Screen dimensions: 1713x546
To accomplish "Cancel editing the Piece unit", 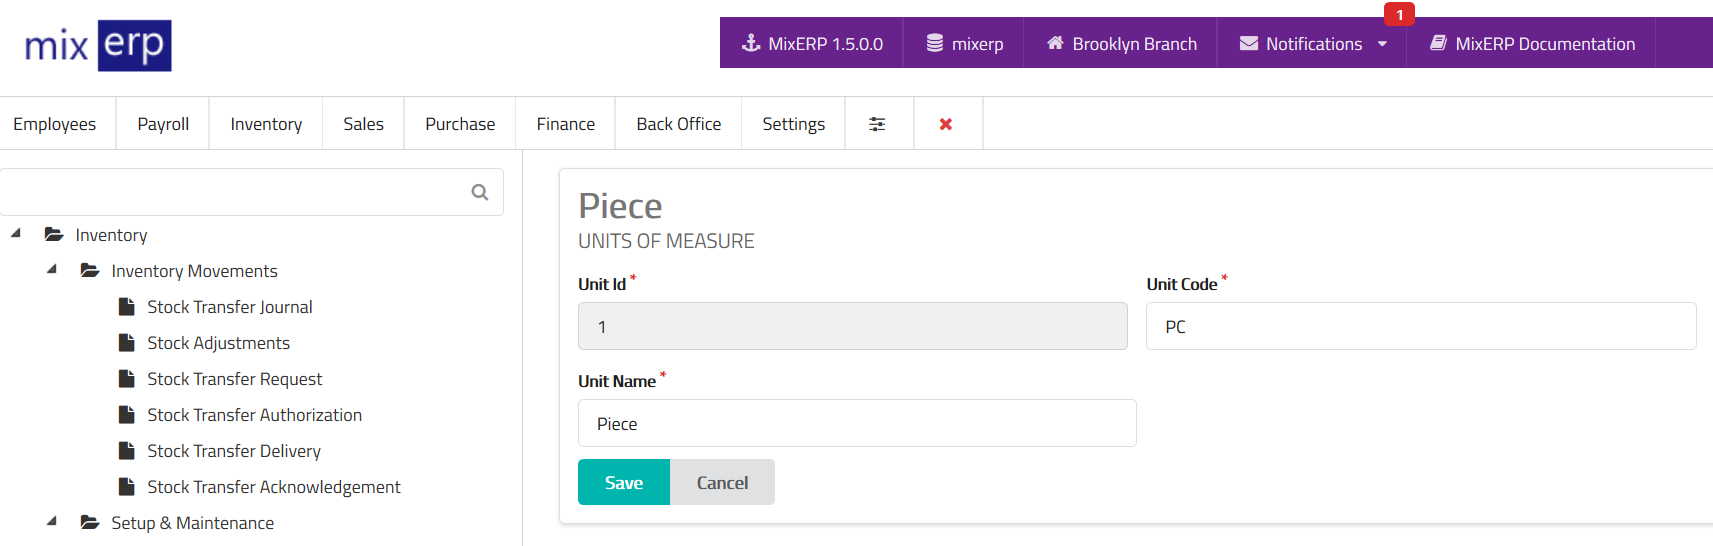I will pyautogui.click(x=722, y=483).
